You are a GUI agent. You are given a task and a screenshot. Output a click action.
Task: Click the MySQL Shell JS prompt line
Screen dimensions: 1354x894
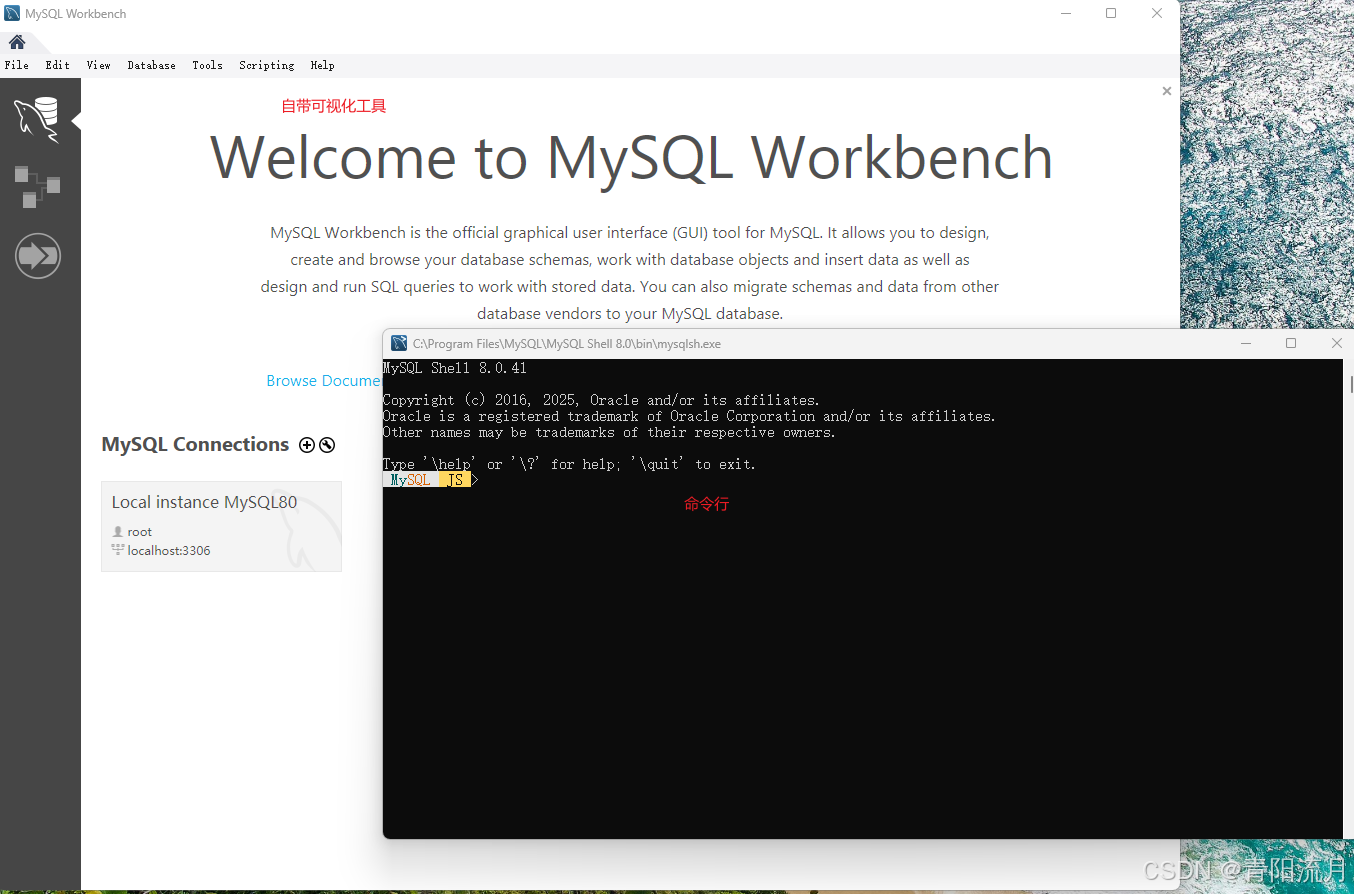[x=431, y=480]
